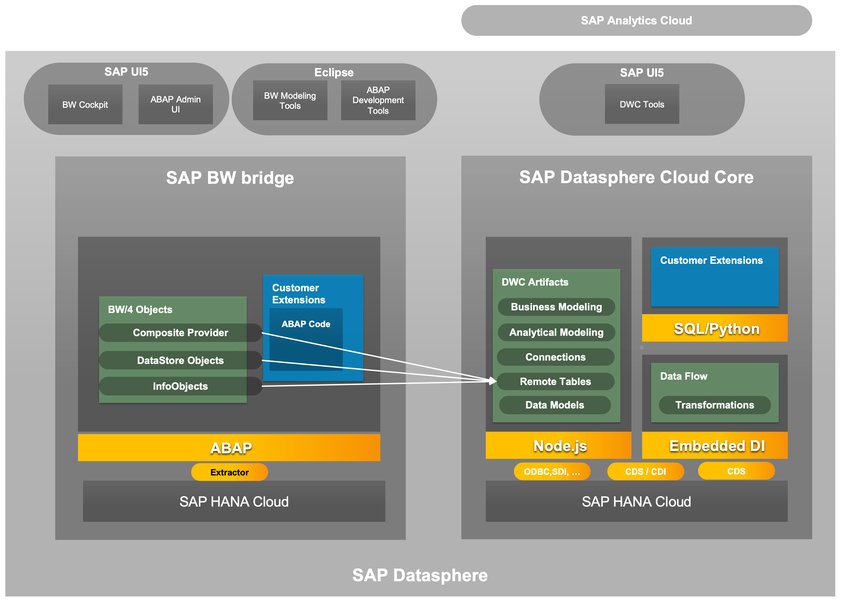Click the orange Embedded DI bar
The height and width of the screenshot is (600, 841).
[715, 446]
